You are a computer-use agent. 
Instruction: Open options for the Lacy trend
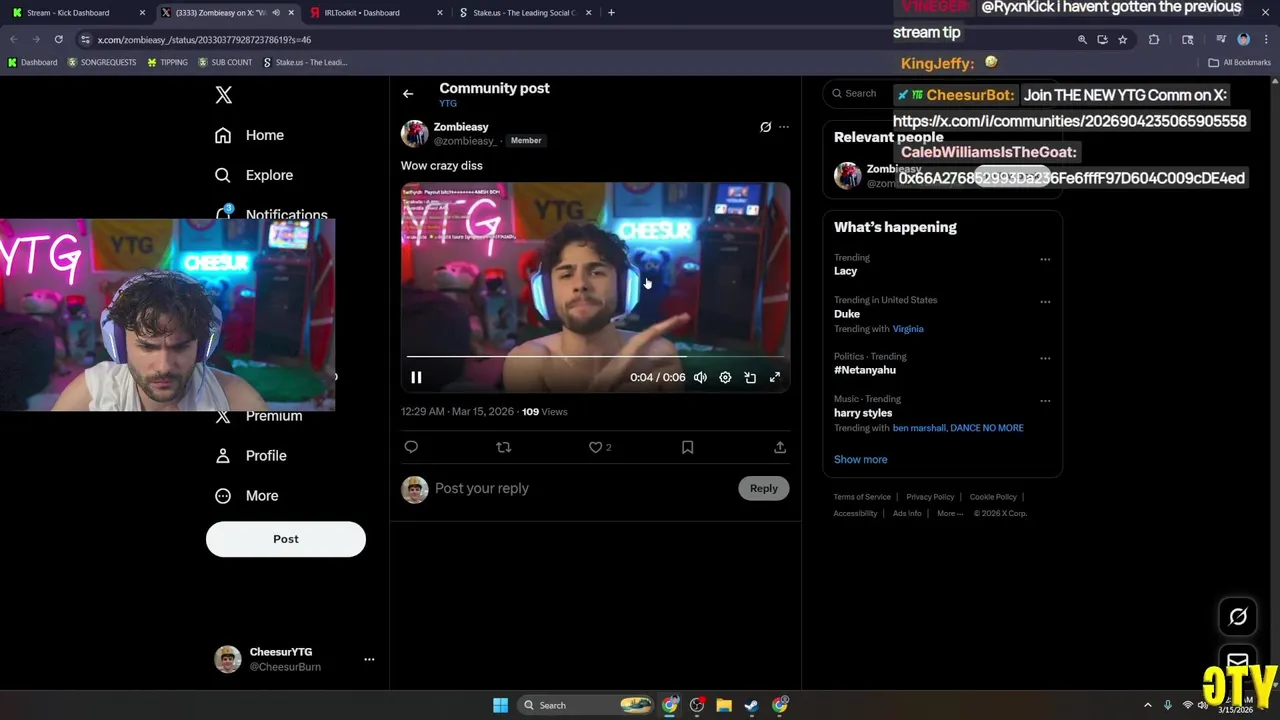point(1045,259)
